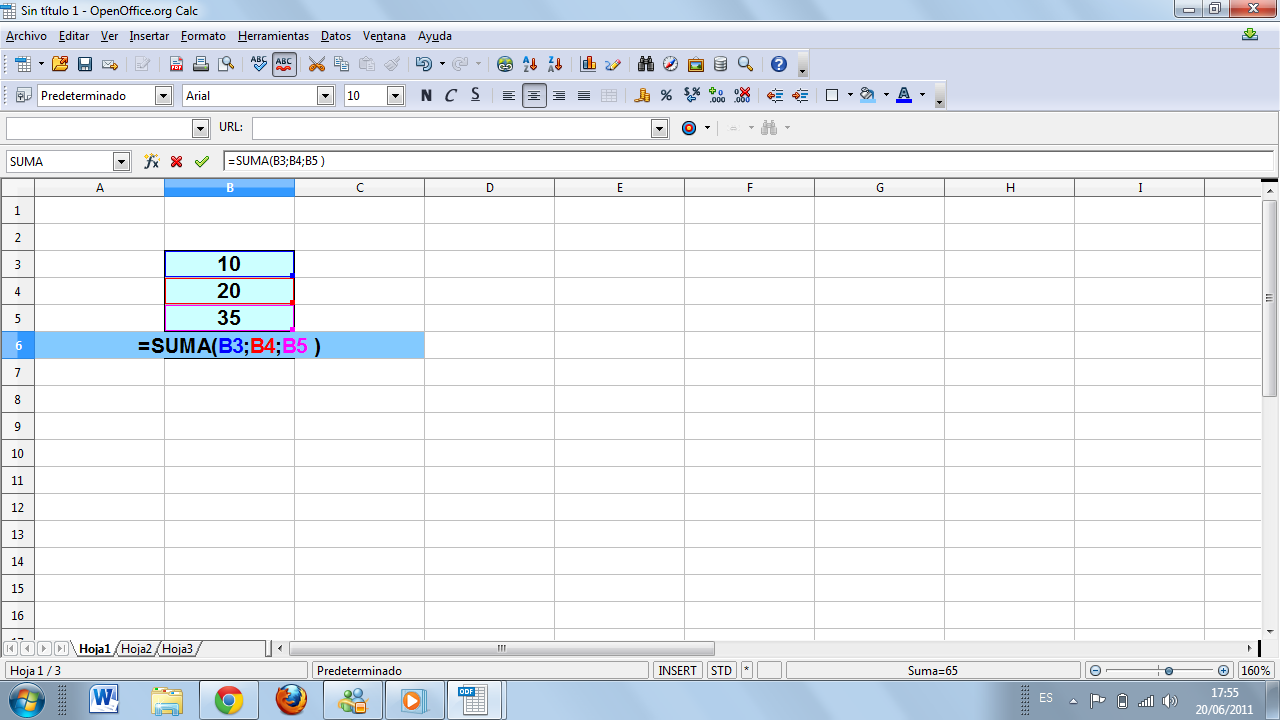Image resolution: width=1280 pixels, height=720 pixels.
Task: Toggle bold formatting with the N icon
Action: coord(425,95)
